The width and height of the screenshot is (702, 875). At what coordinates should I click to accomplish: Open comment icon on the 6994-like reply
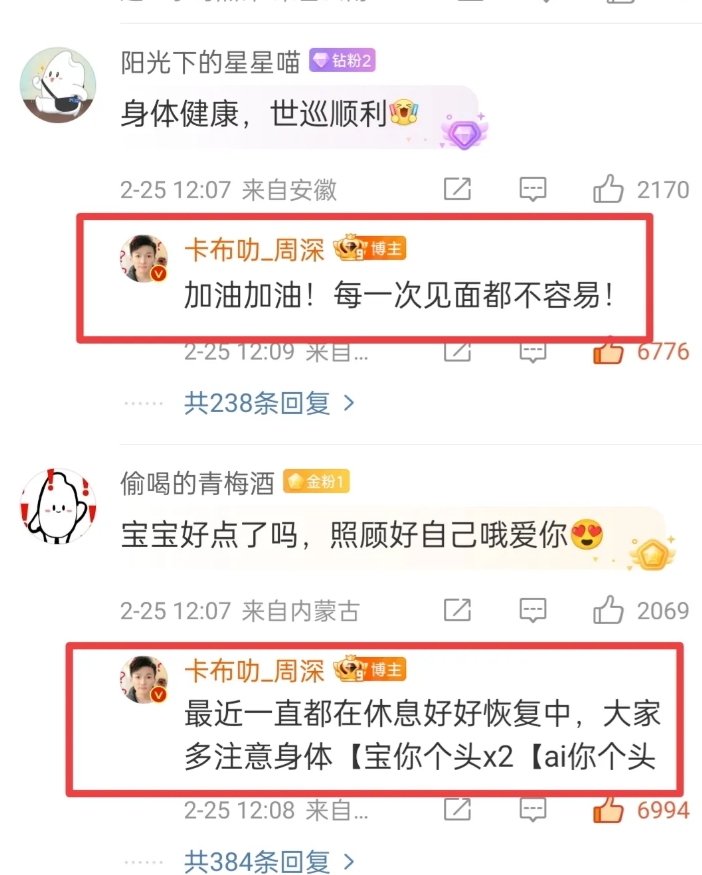pos(533,810)
